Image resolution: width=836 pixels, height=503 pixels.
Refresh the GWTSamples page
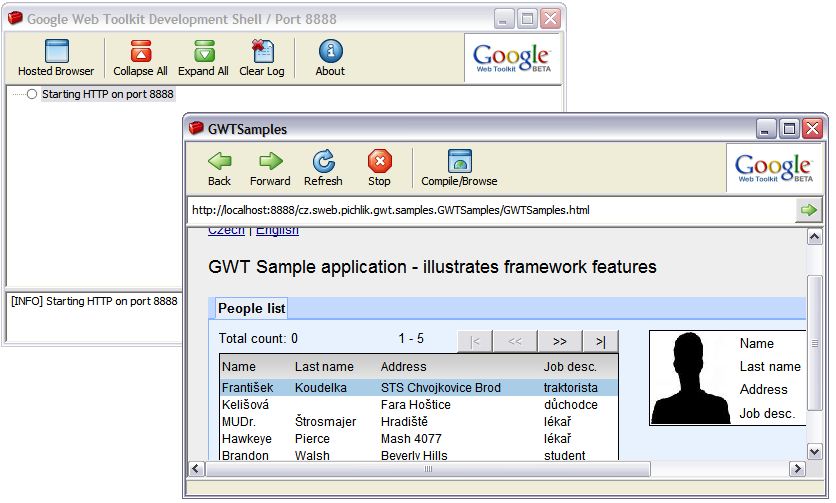pyautogui.click(x=323, y=169)
